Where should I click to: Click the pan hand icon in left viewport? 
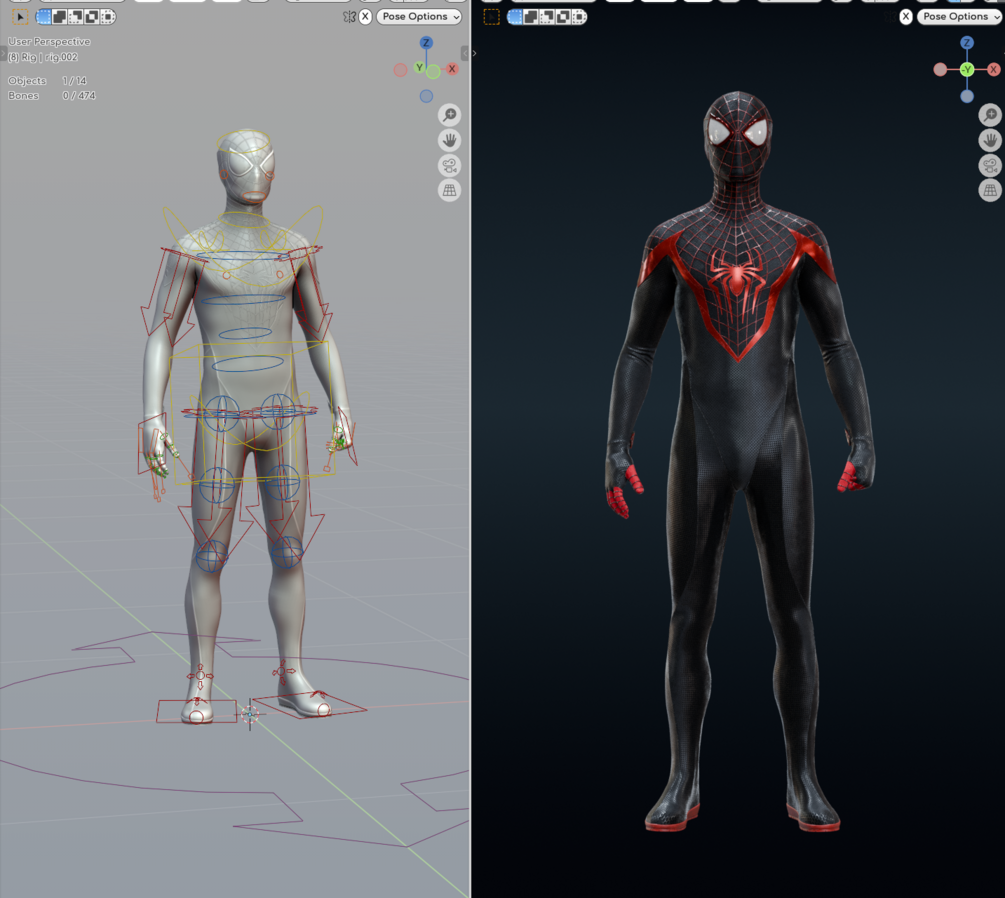coord(450,140)
